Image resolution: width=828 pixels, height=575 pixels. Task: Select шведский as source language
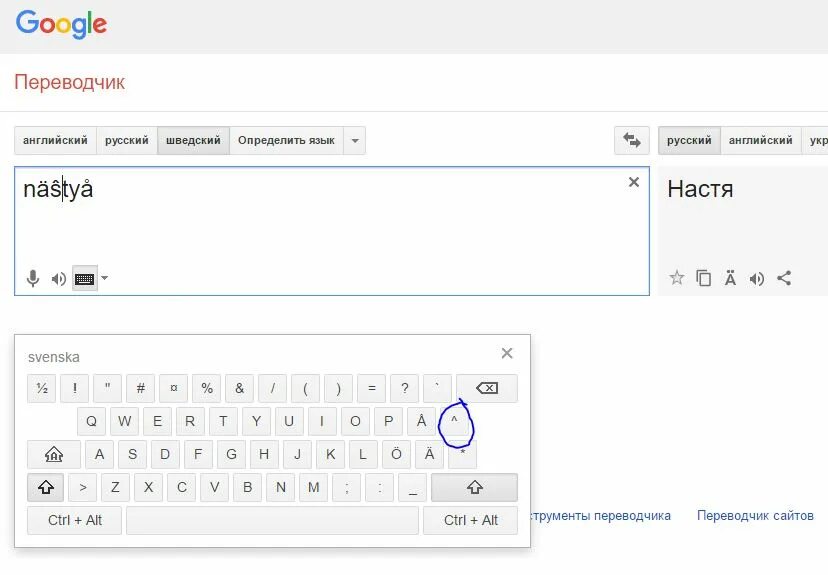[x=193, y=140]
